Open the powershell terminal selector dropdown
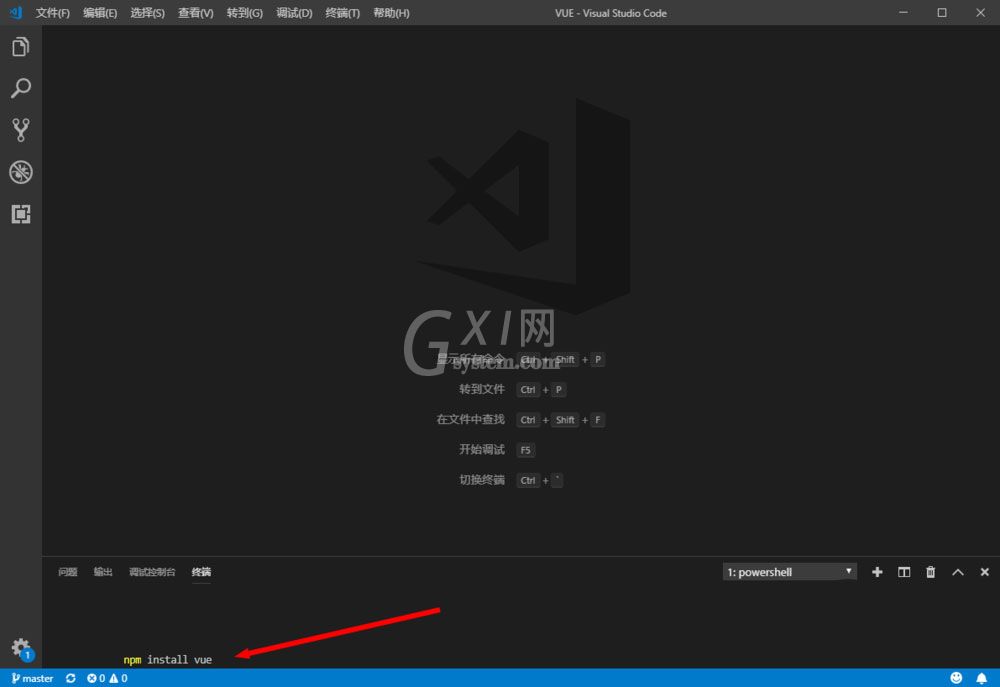 (x=790, y=572)
